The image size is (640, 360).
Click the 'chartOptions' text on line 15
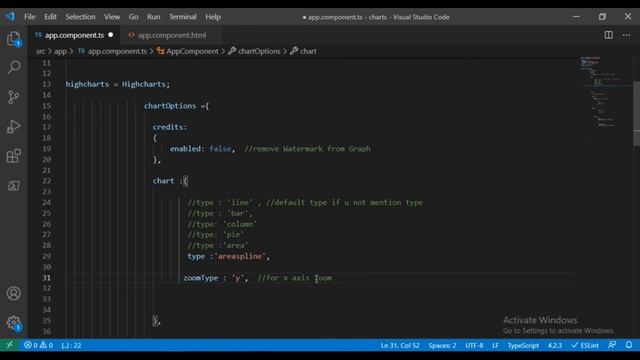click(x=170, y=106)
